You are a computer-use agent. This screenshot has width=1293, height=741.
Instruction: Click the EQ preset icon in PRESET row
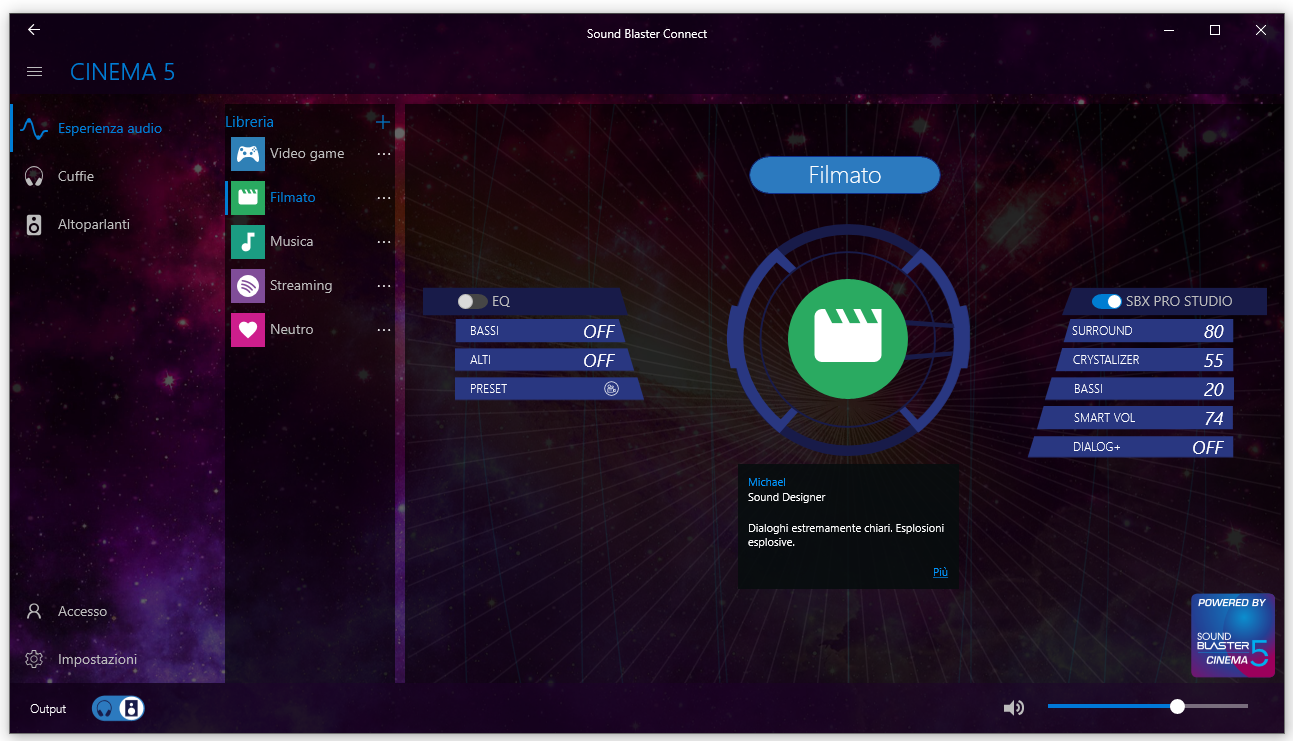pyautogui.click(x=612, y=389)
